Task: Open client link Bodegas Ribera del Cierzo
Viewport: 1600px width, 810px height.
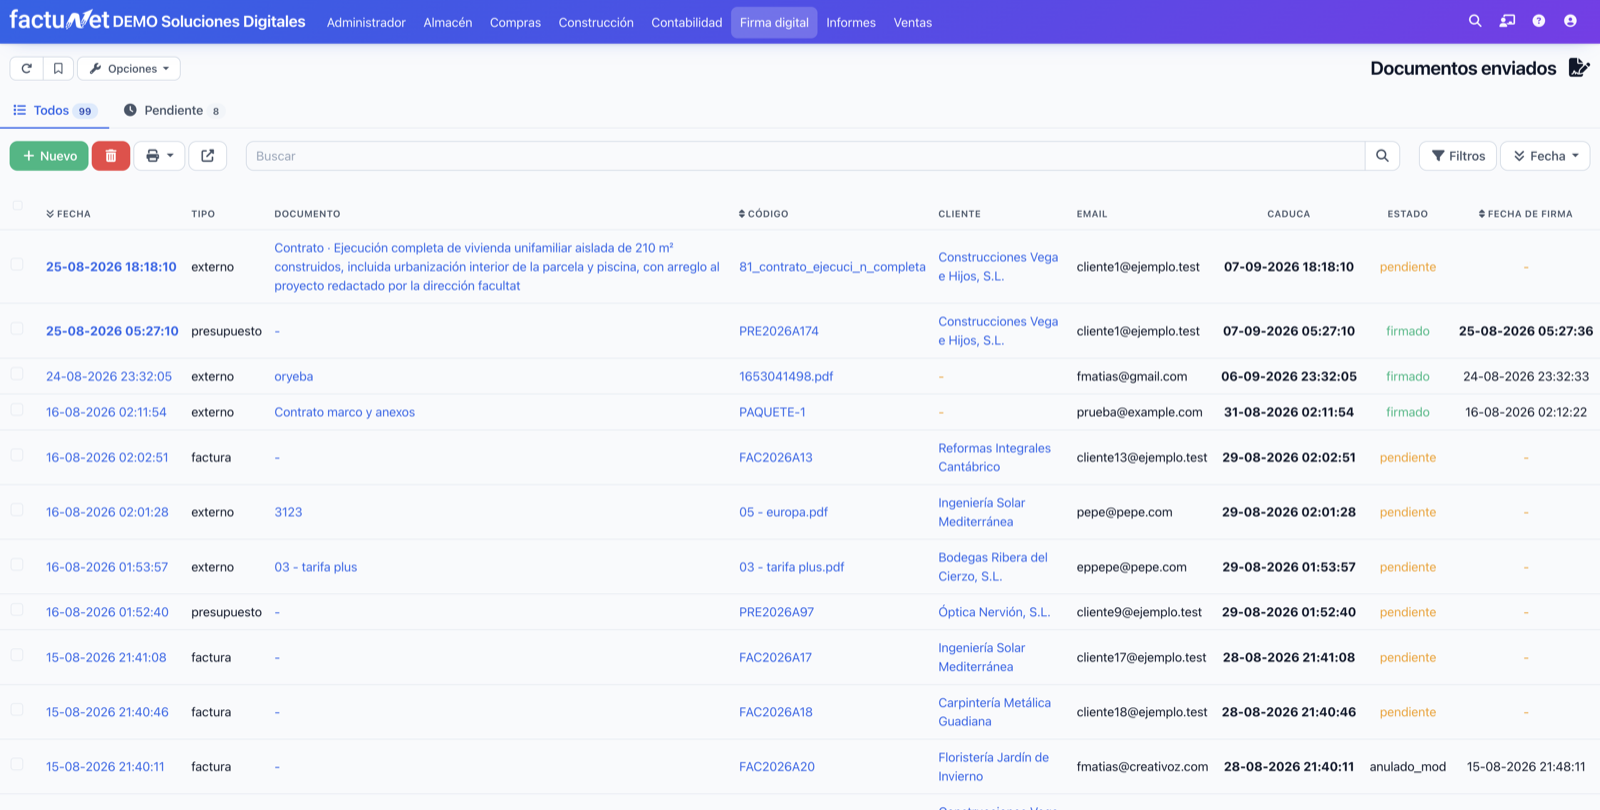Action: tap(993, 567)
